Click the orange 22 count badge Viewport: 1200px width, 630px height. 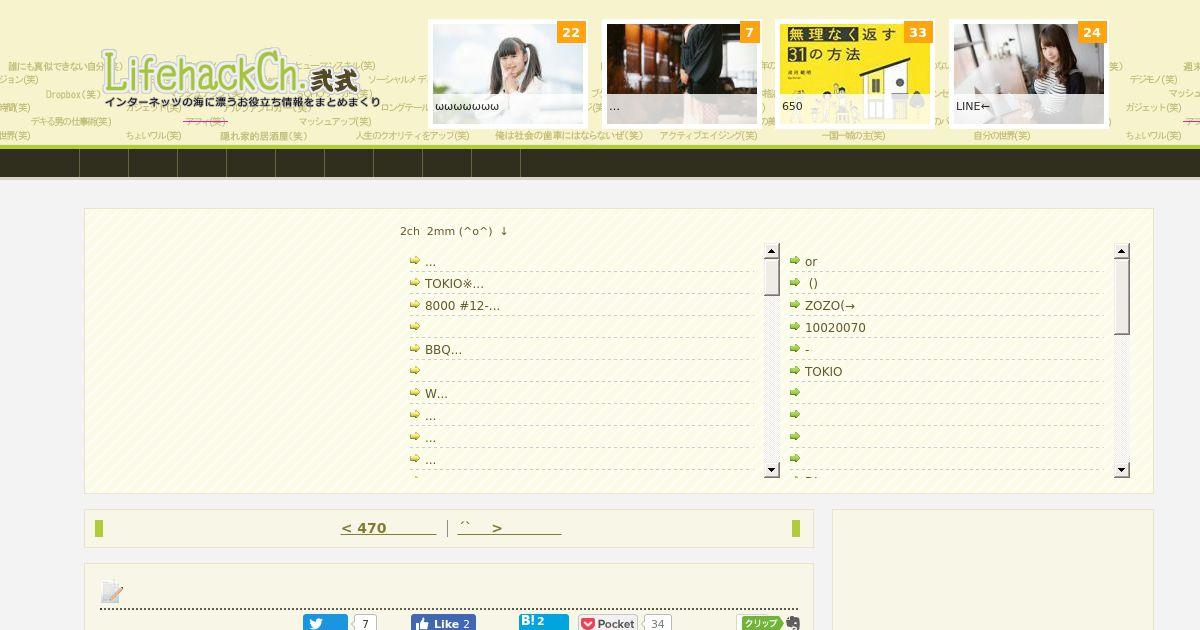coord(571,32)
